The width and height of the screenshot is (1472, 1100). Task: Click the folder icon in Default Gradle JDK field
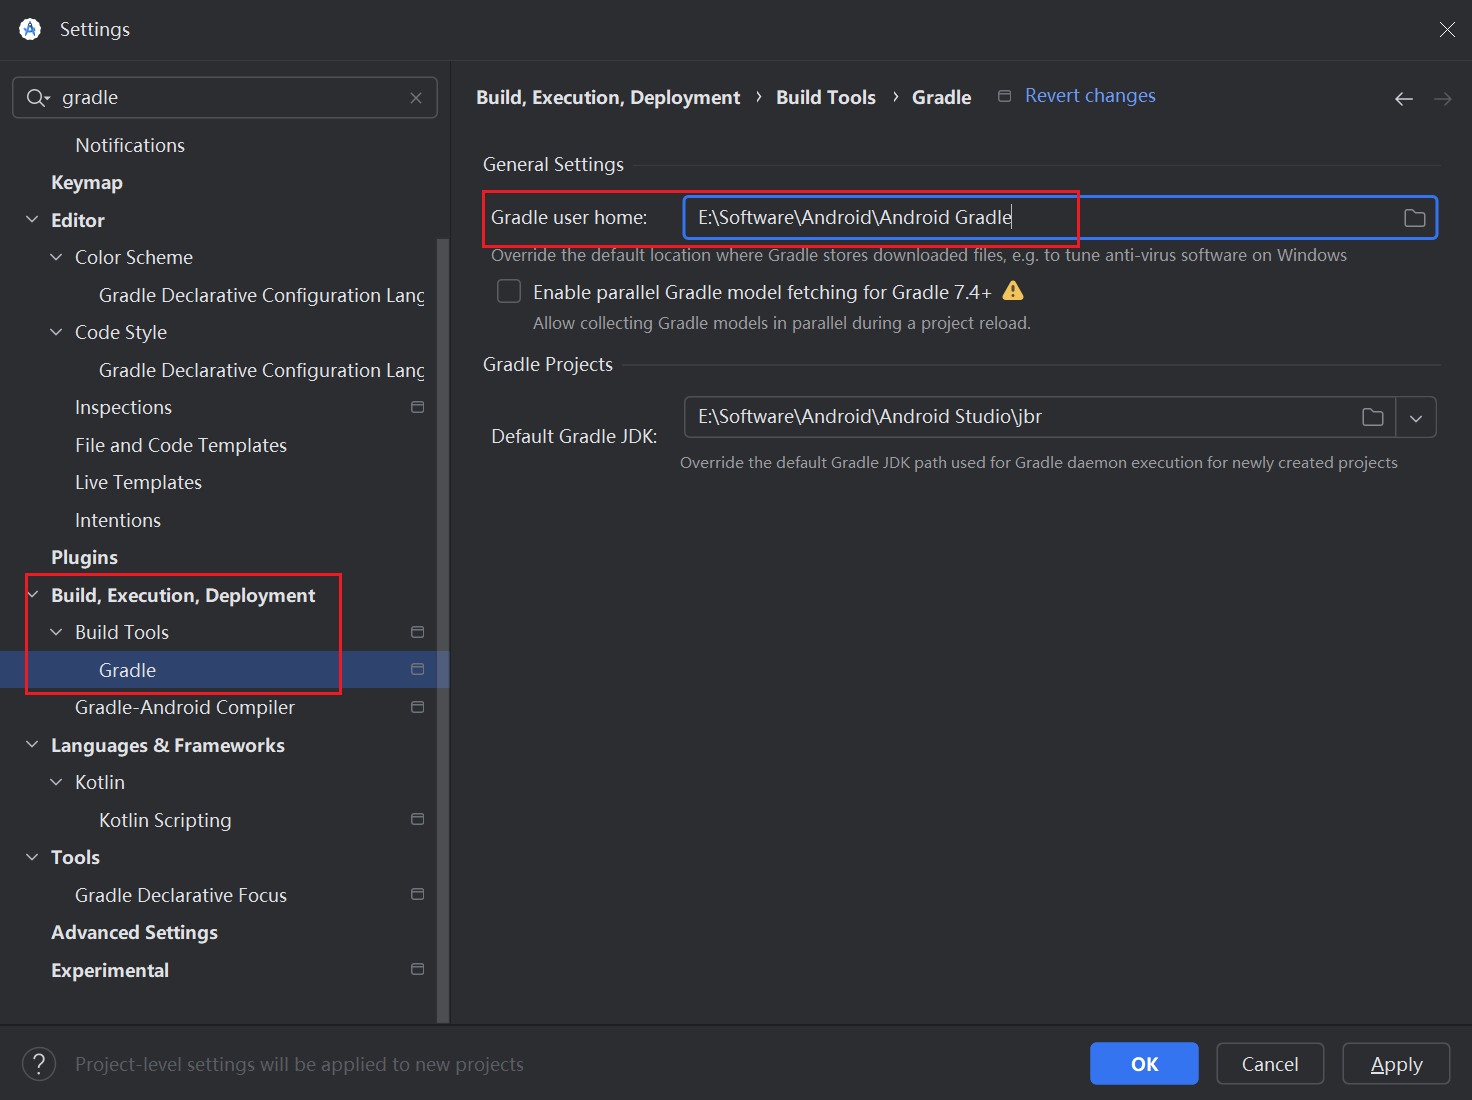coord(1372,417)
